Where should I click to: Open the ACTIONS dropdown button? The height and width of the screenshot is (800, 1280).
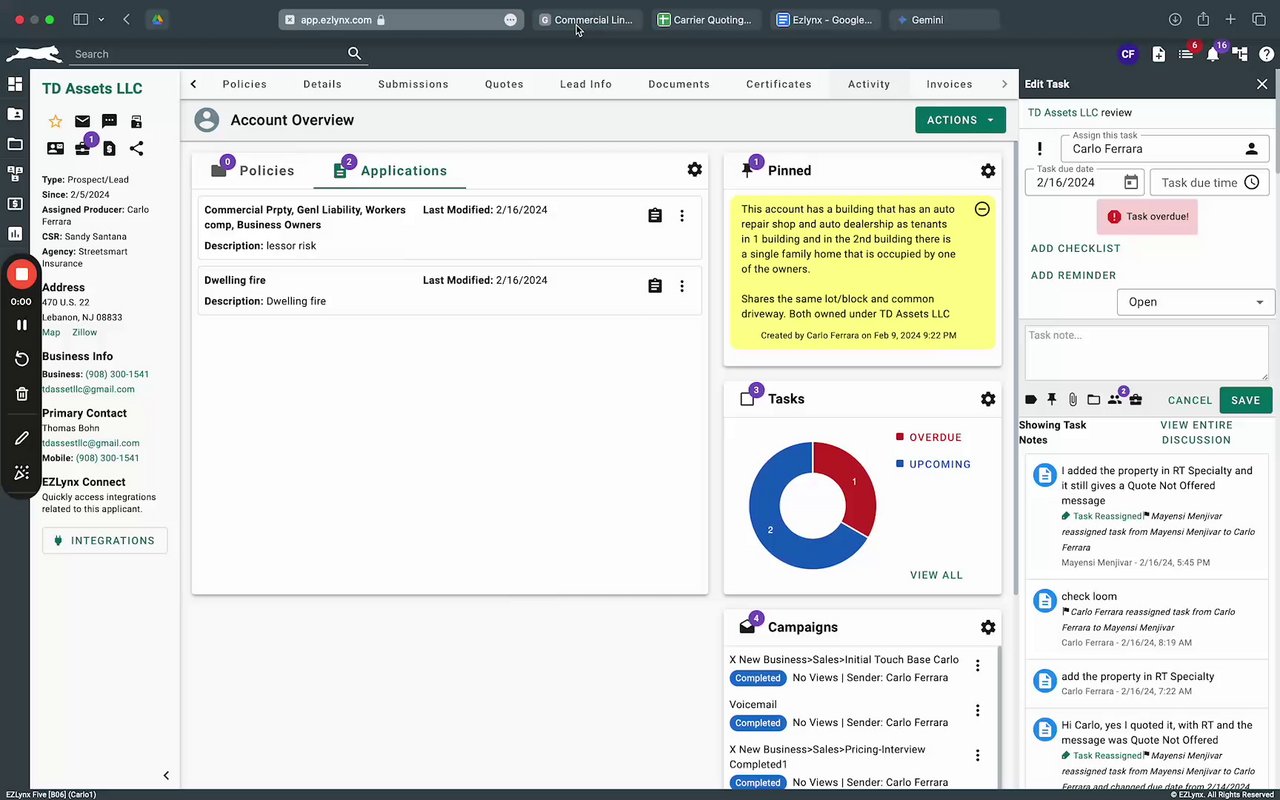coord(960,120)
